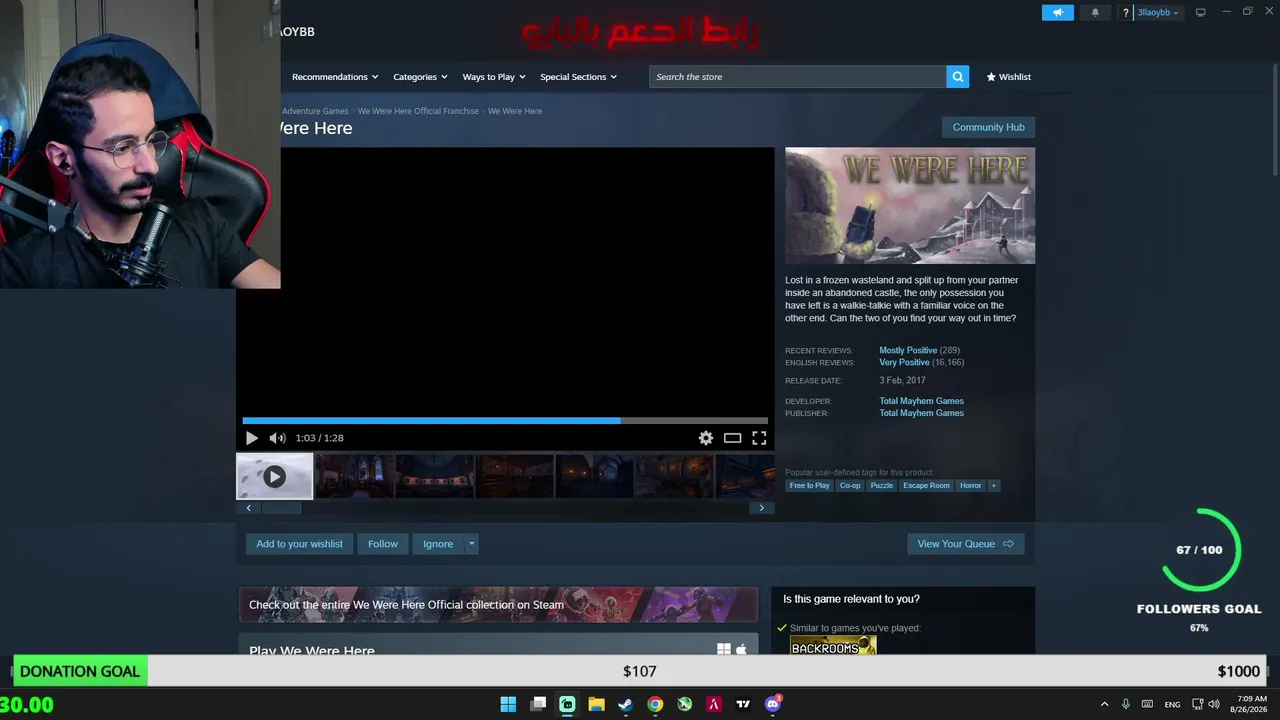Open the red A app on taskbar

[x=714, y=704]
